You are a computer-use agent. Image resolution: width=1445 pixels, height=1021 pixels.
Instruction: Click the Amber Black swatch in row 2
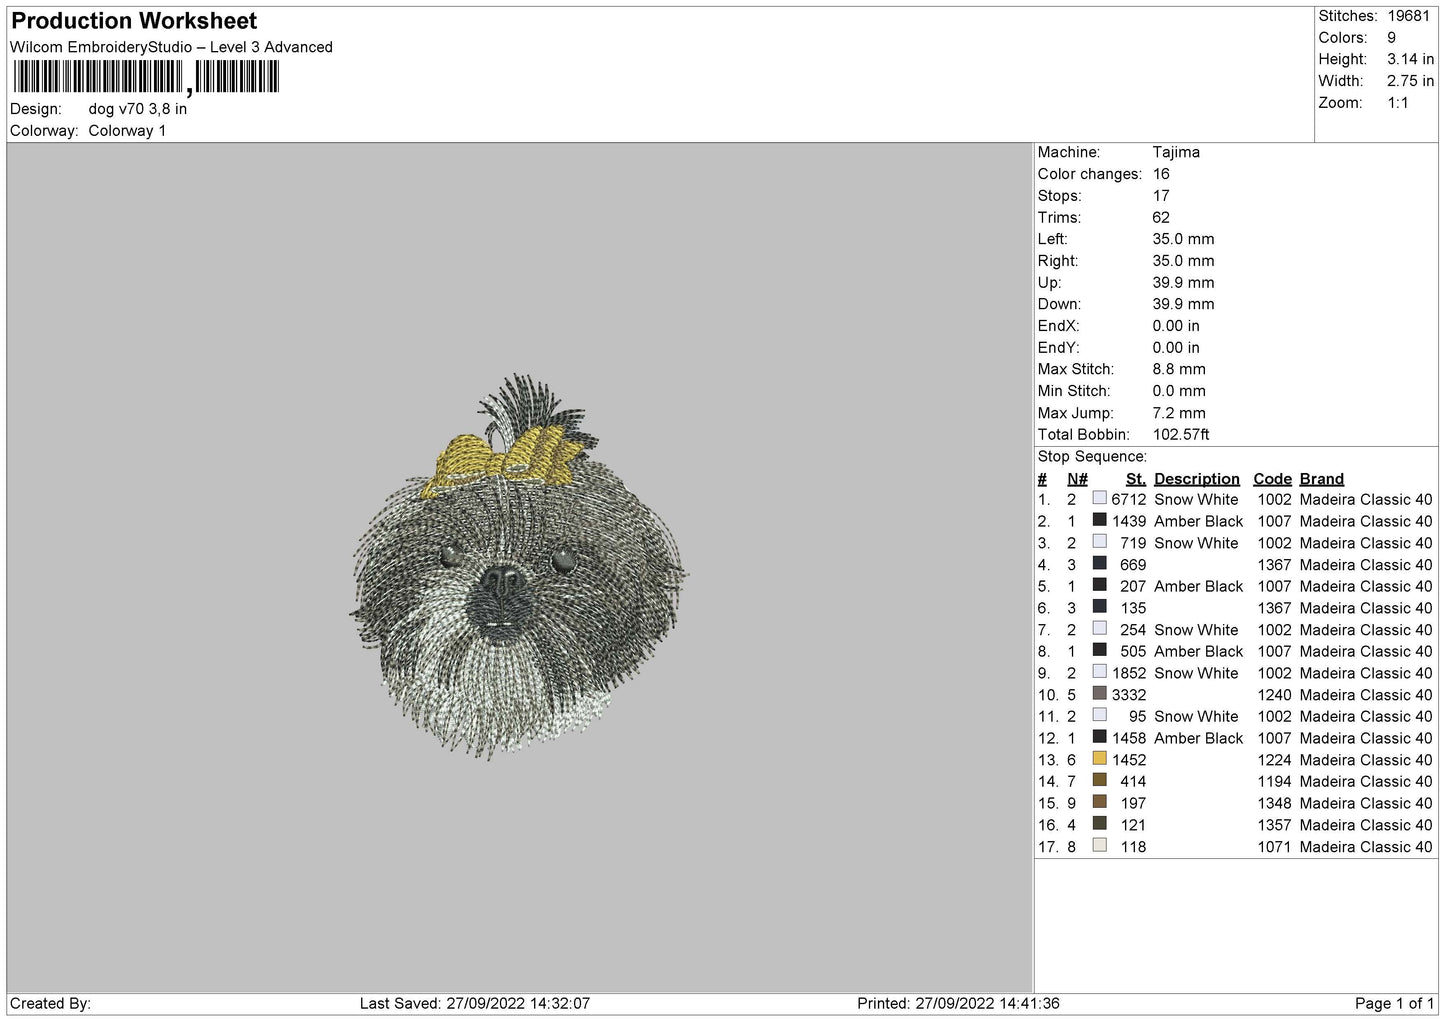pos(1099,521)
